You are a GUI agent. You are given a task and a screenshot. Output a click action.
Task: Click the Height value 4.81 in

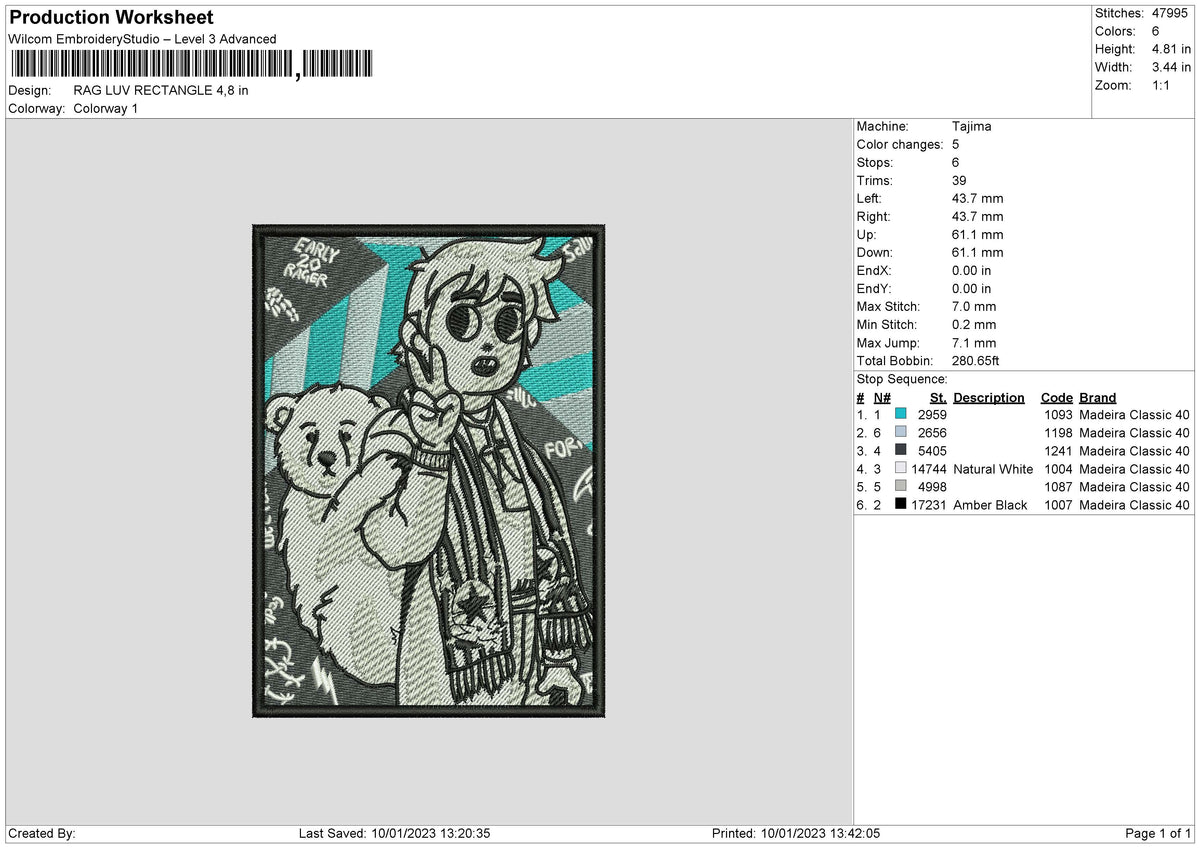coord(1172,49)
